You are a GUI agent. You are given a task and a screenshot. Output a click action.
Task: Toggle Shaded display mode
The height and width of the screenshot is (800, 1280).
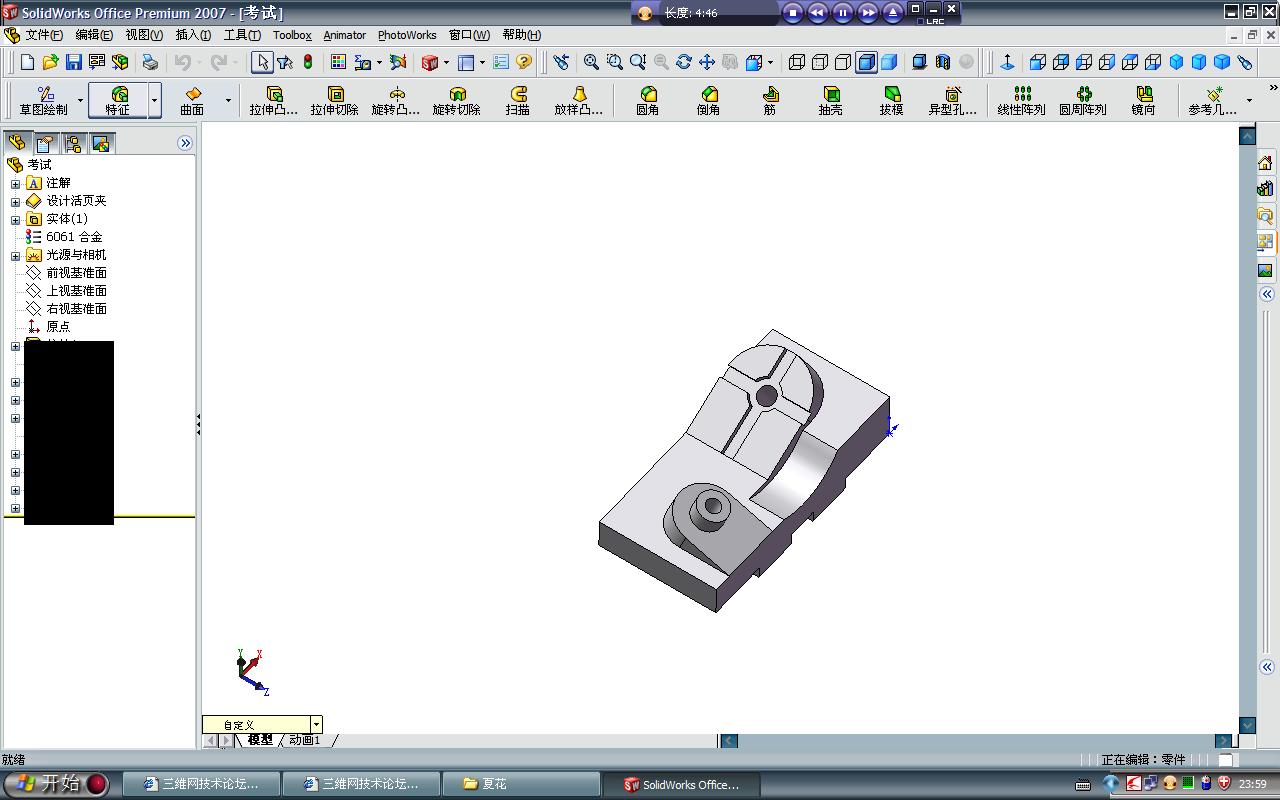(889, 62)
